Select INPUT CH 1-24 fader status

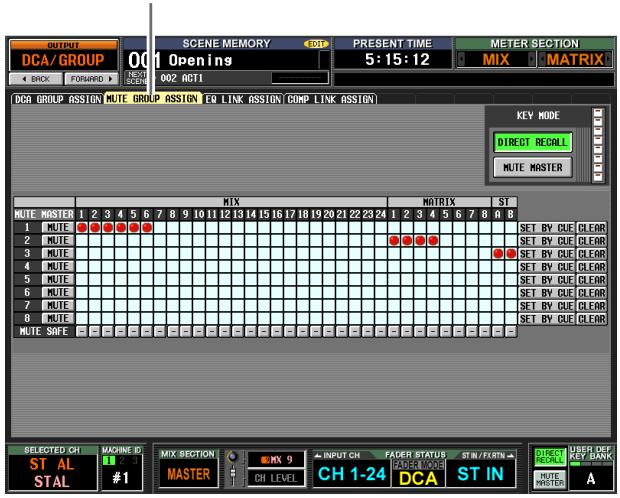click(351, 473)
